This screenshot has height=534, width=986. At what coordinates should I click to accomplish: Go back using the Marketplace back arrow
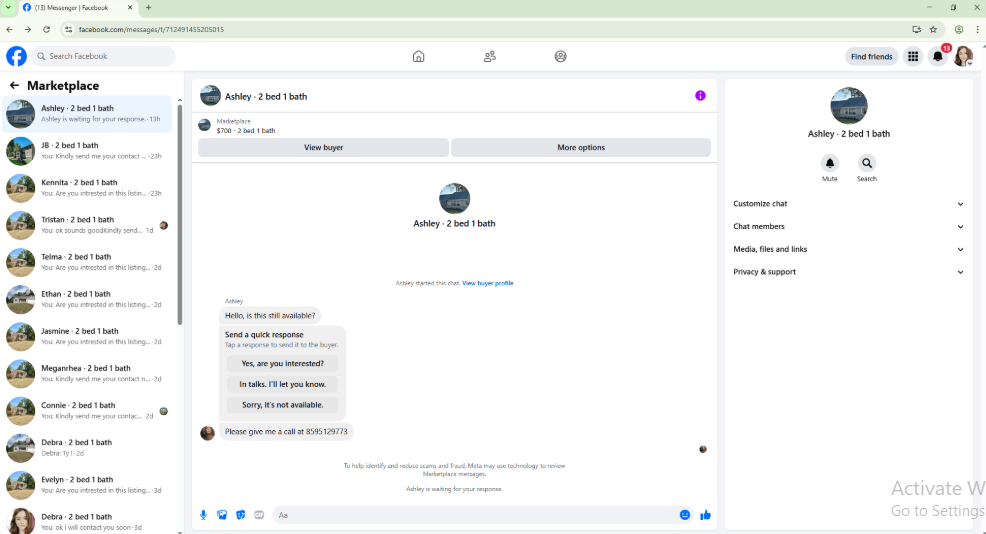click(14, 85)
